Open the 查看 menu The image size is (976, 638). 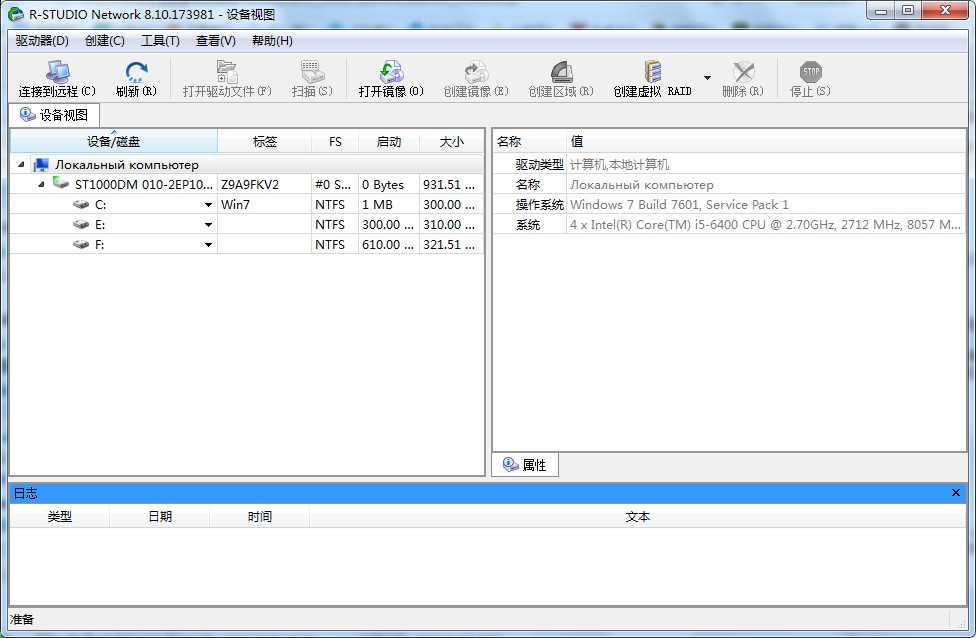pos(215,41)
